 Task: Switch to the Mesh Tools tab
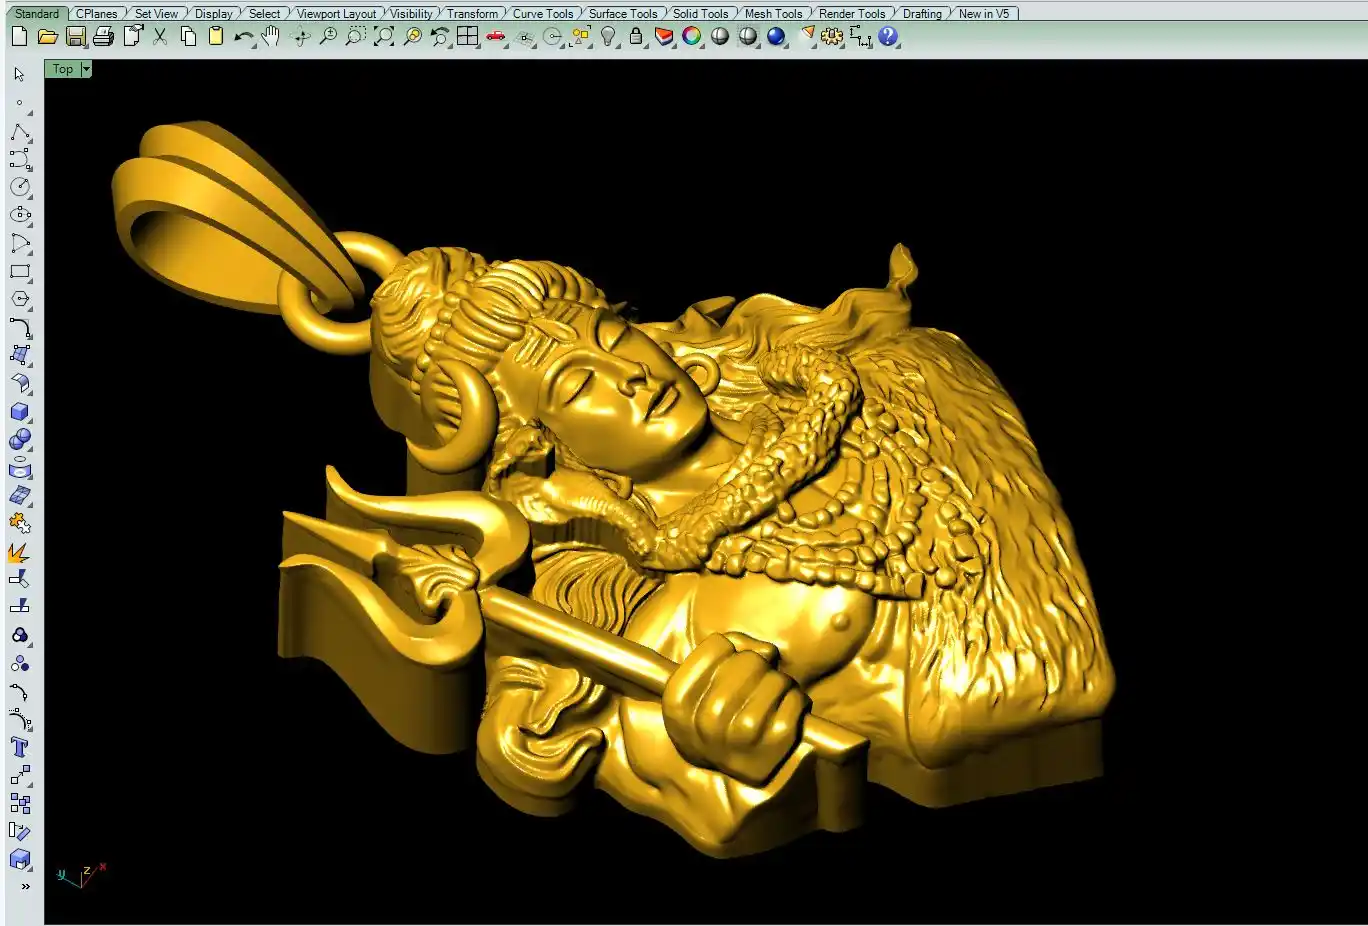(772, 13)
